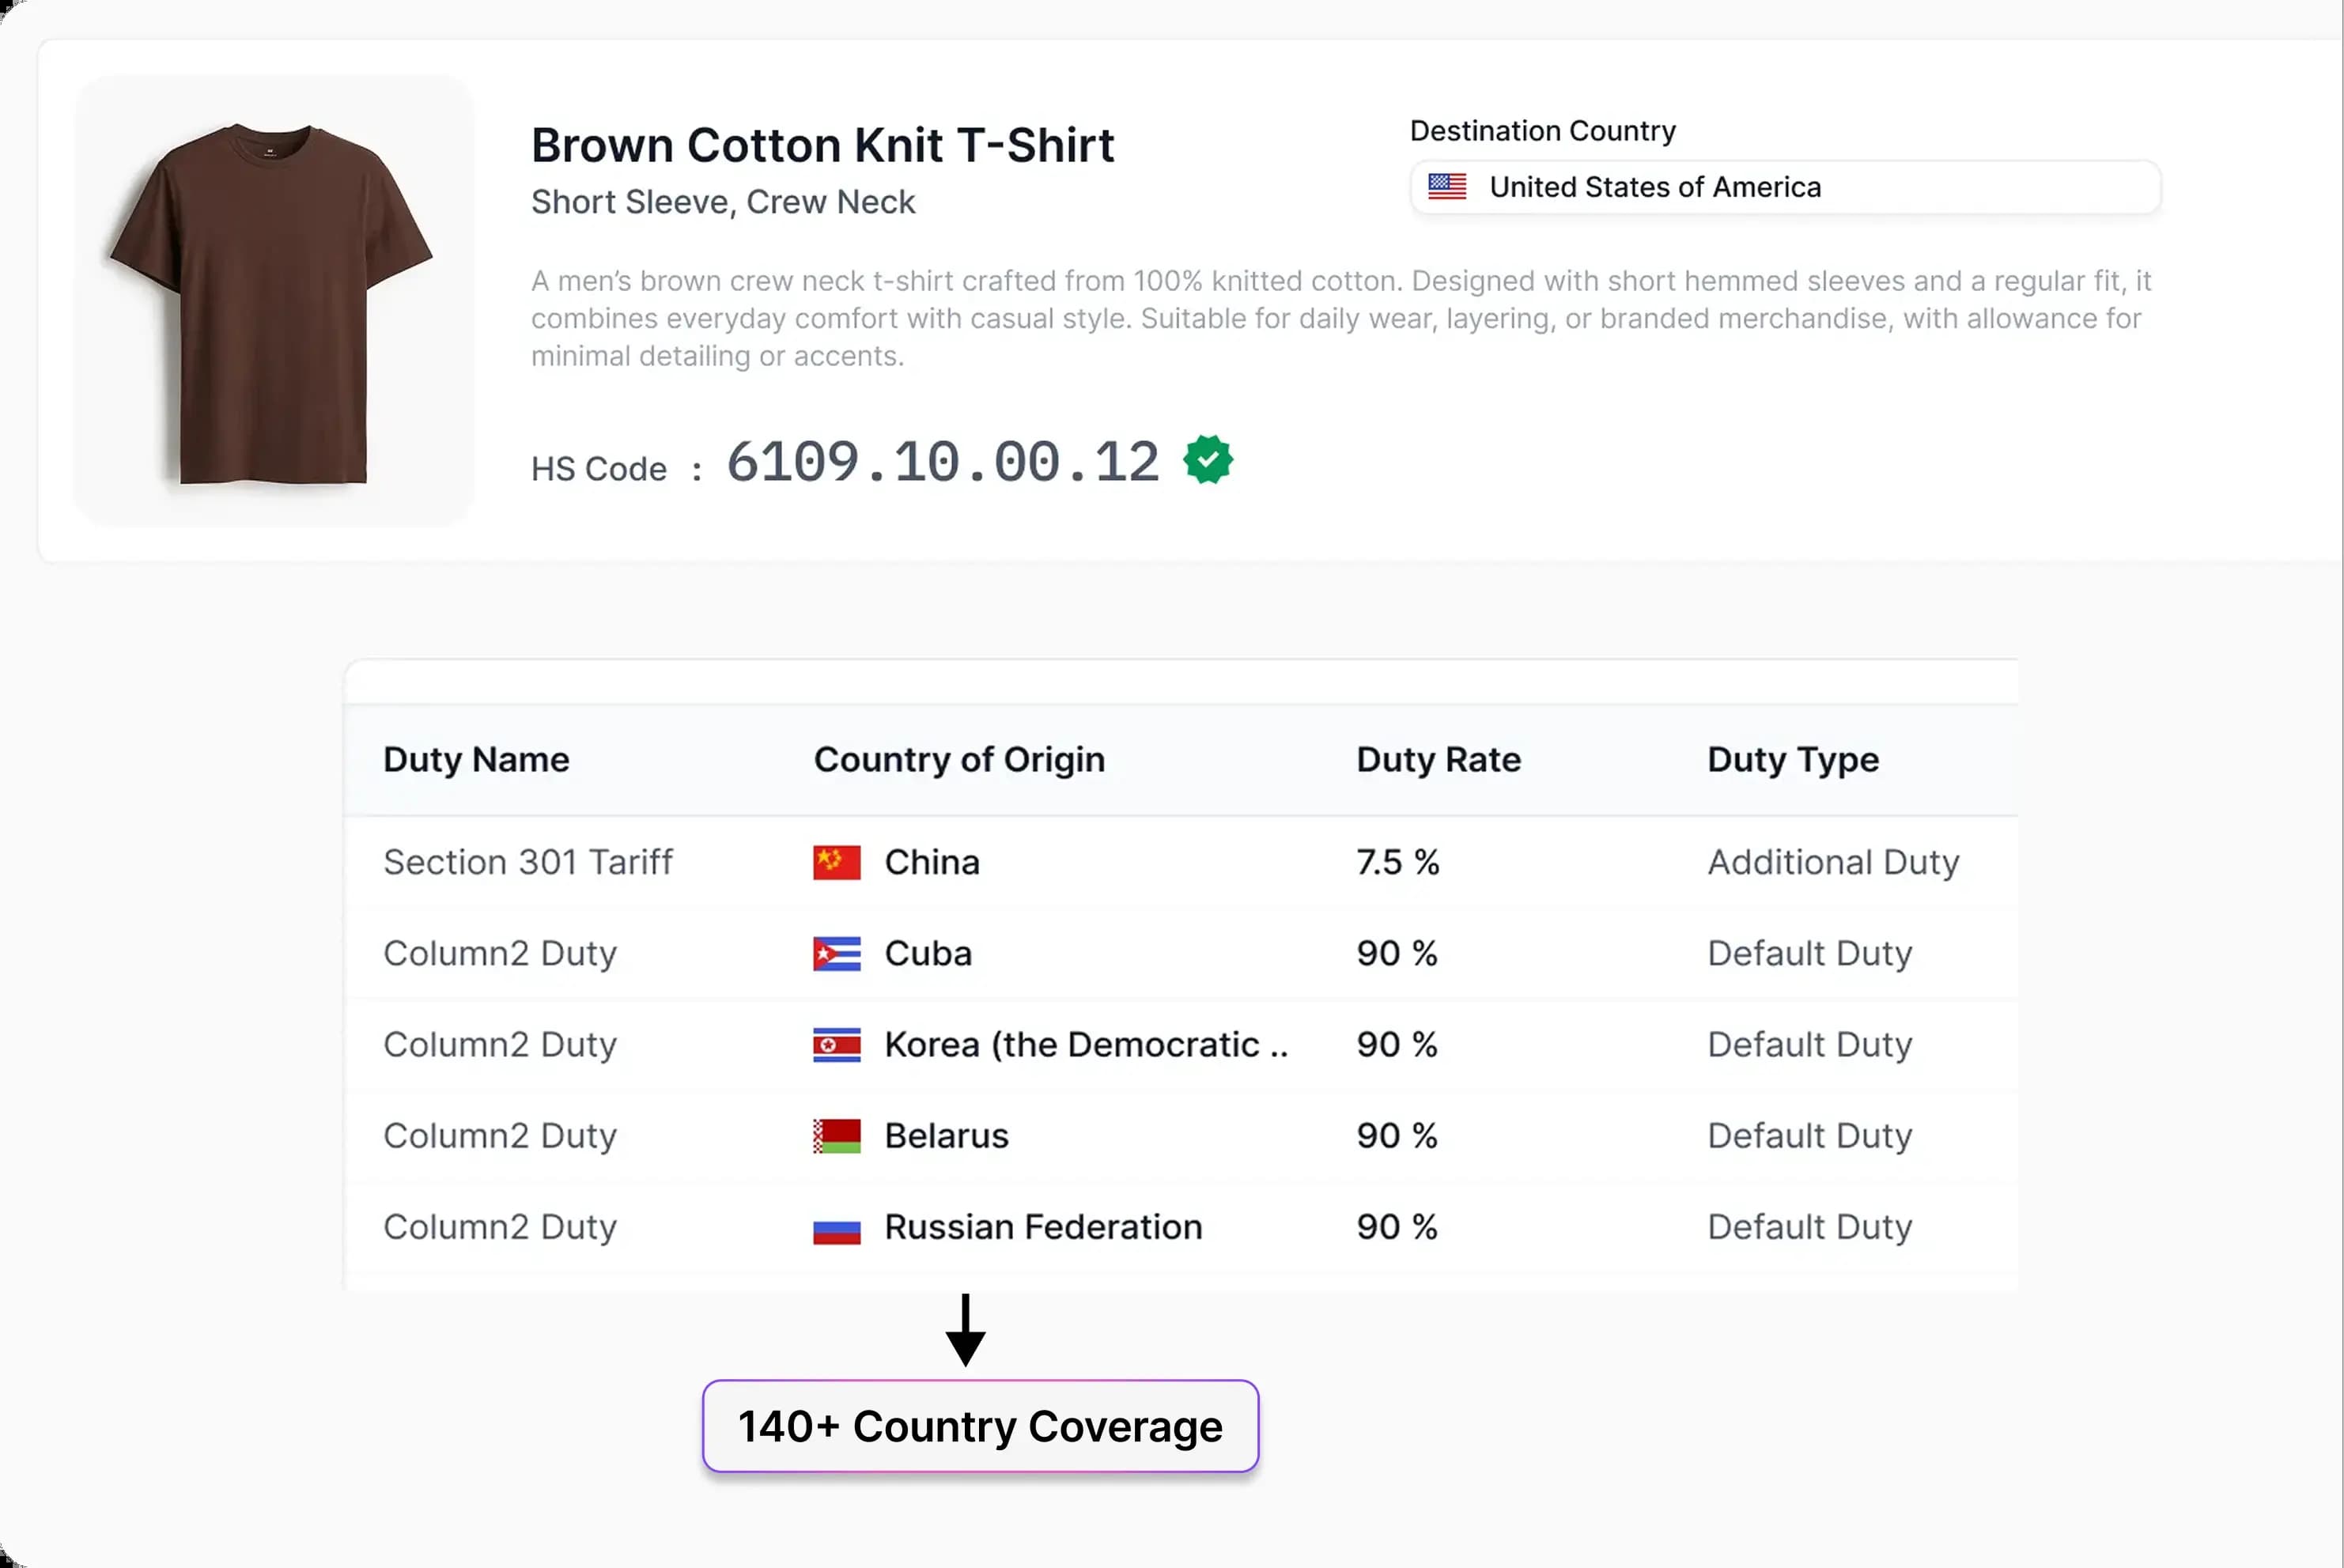2344x1568 pixels.
Task: Open the Destination Country dropdown
Action: click(1785, 188)
